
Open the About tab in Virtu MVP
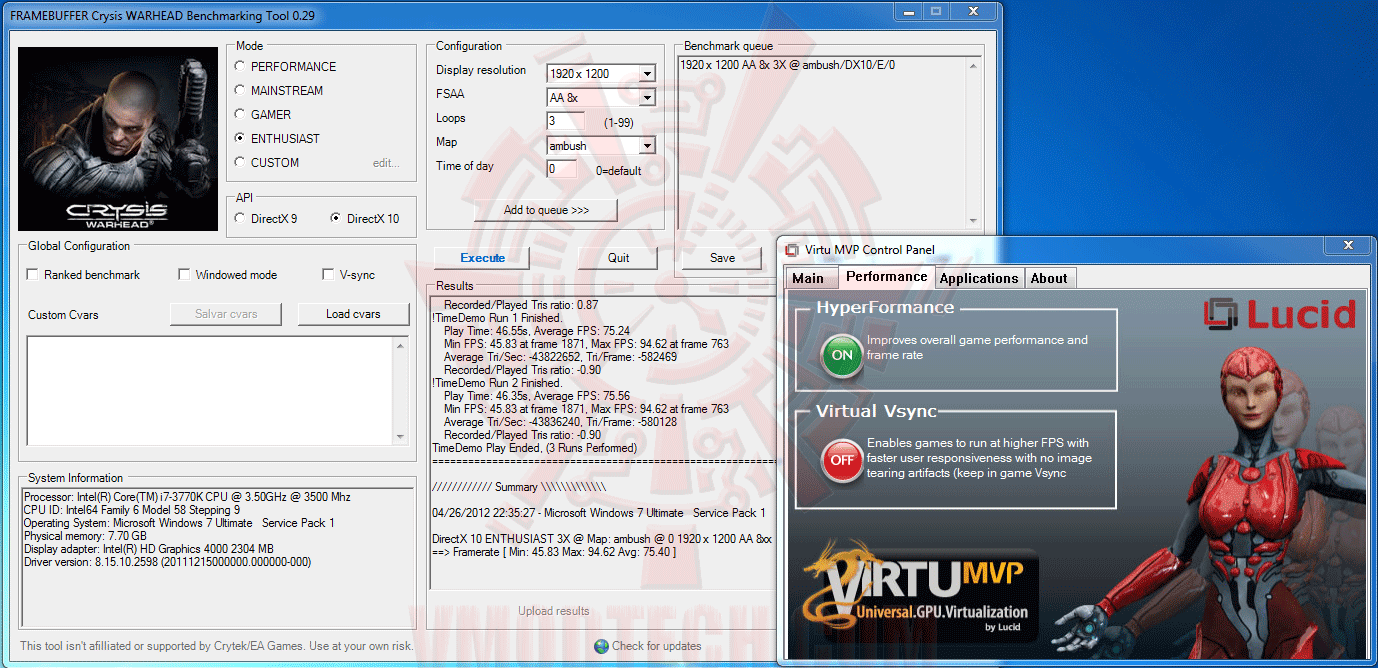click(1049, 278)
